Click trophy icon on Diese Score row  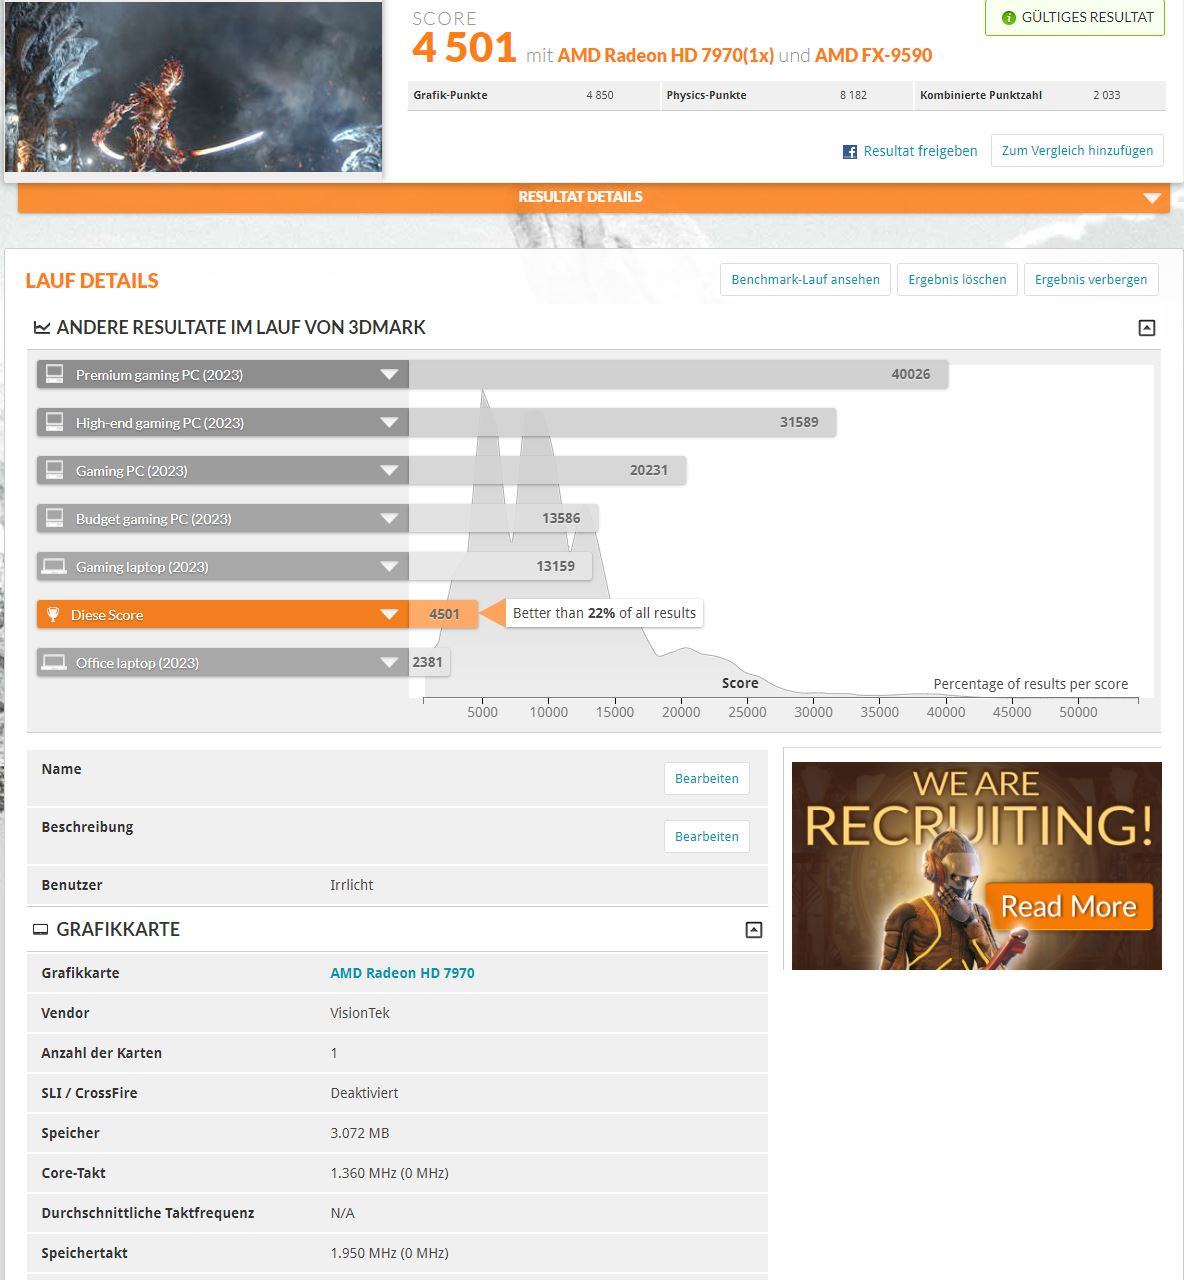53,614
